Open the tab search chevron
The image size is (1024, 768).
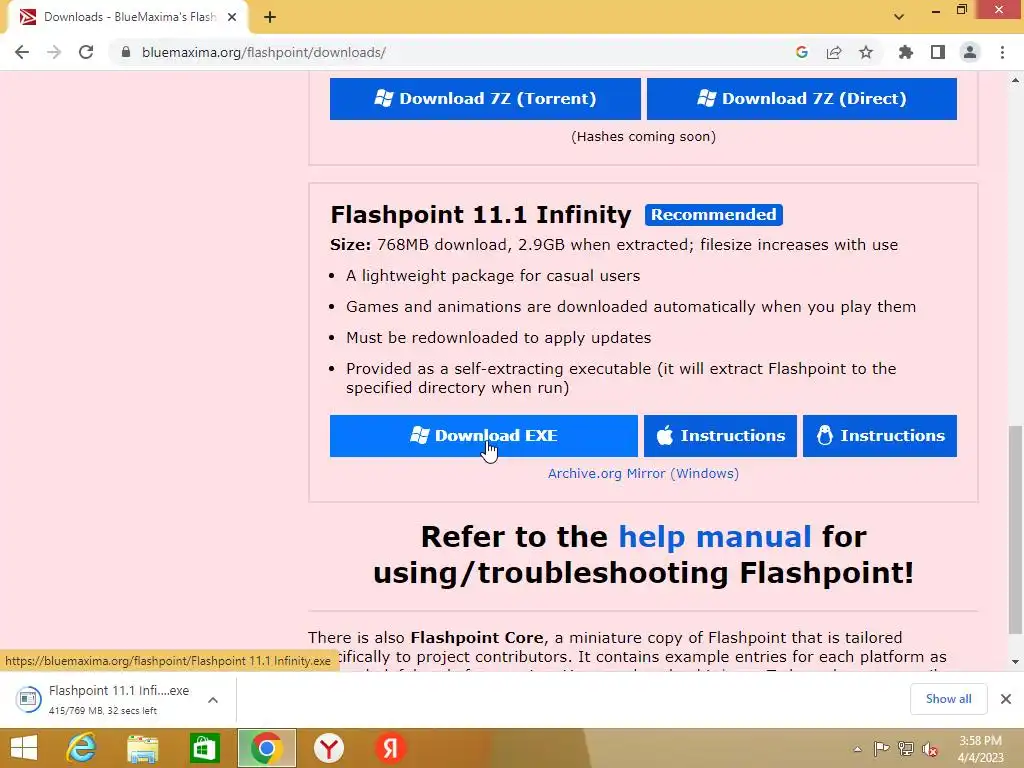pos(899,17)
